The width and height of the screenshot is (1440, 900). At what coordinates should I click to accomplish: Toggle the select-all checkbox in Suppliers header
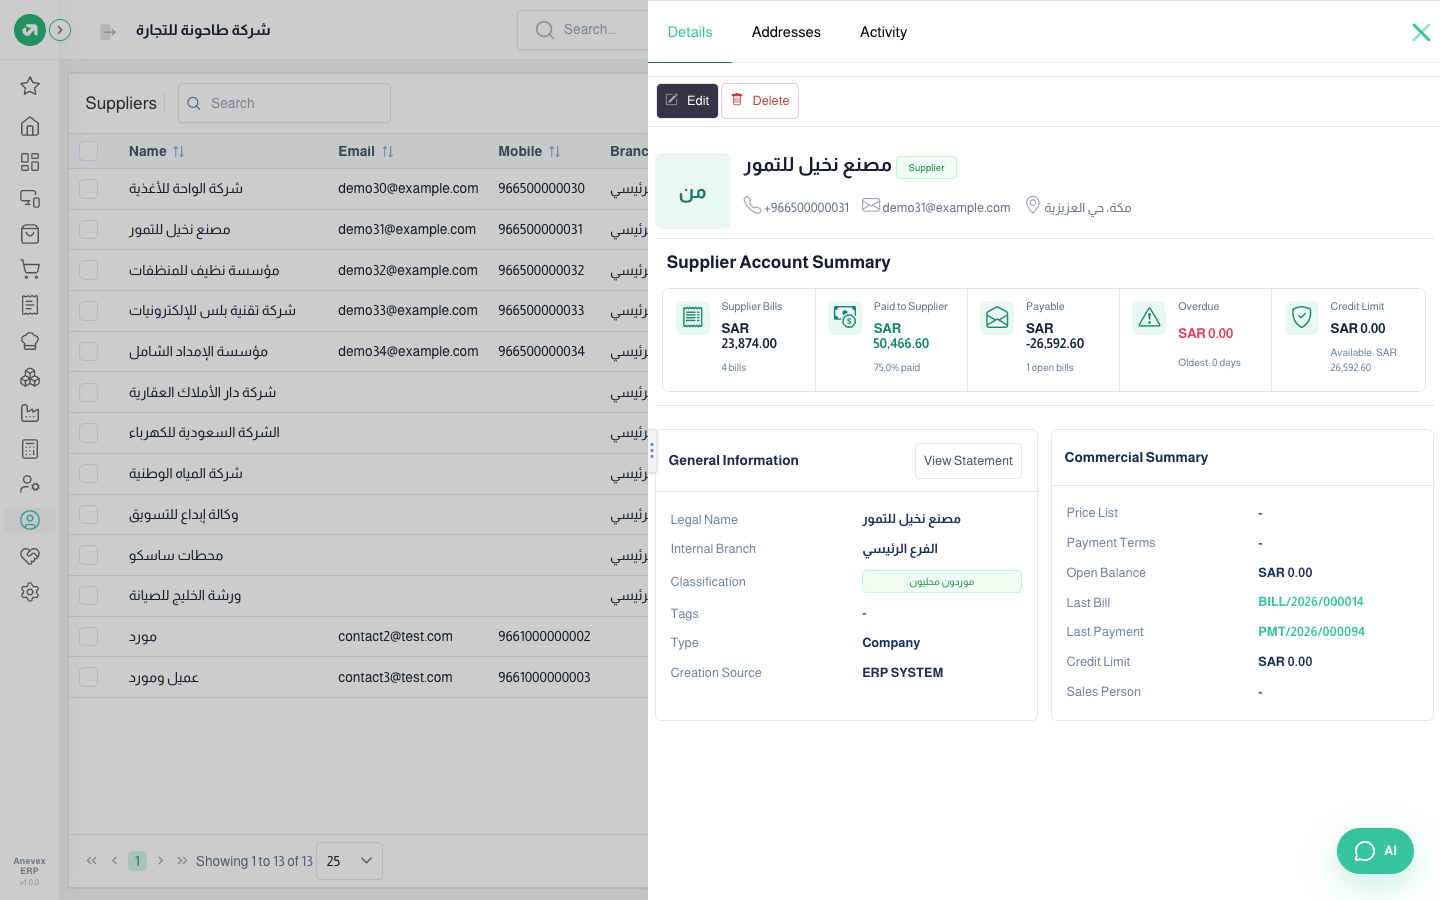[89, 151]
